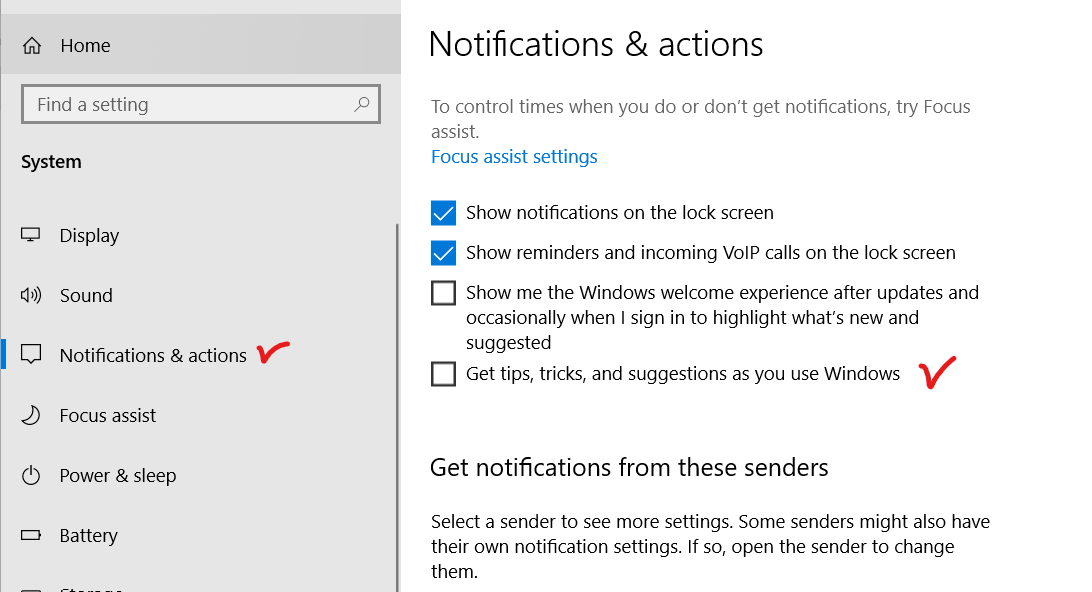Image resolution: width=1092 pixels, height=592 pixels.
Task: Select the Notifications & actions label text
Action: [153, 355]
